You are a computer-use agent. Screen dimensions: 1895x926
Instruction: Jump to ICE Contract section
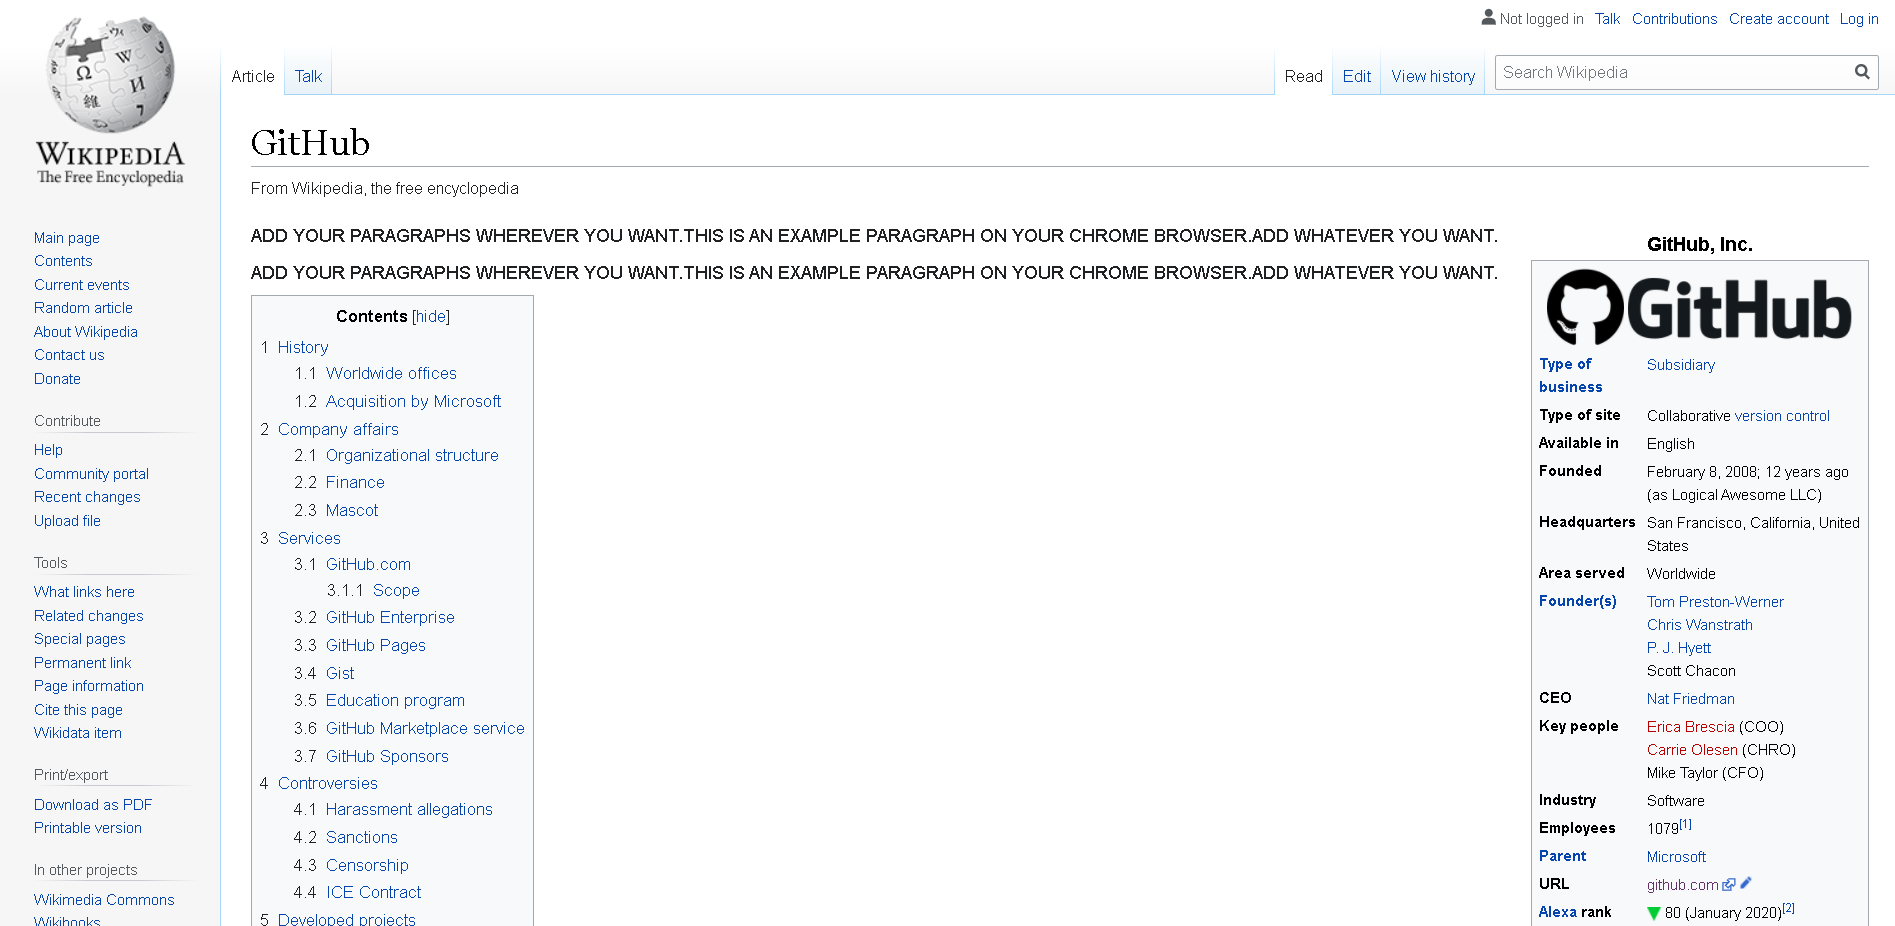(373, 892)
